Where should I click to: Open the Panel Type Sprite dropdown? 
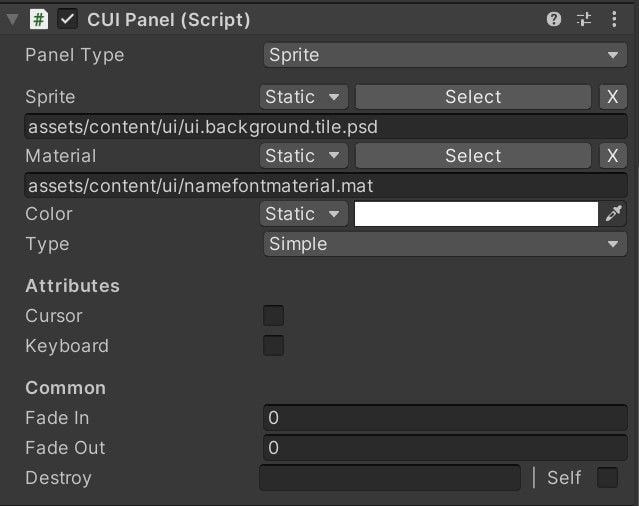tap(445, 55)
